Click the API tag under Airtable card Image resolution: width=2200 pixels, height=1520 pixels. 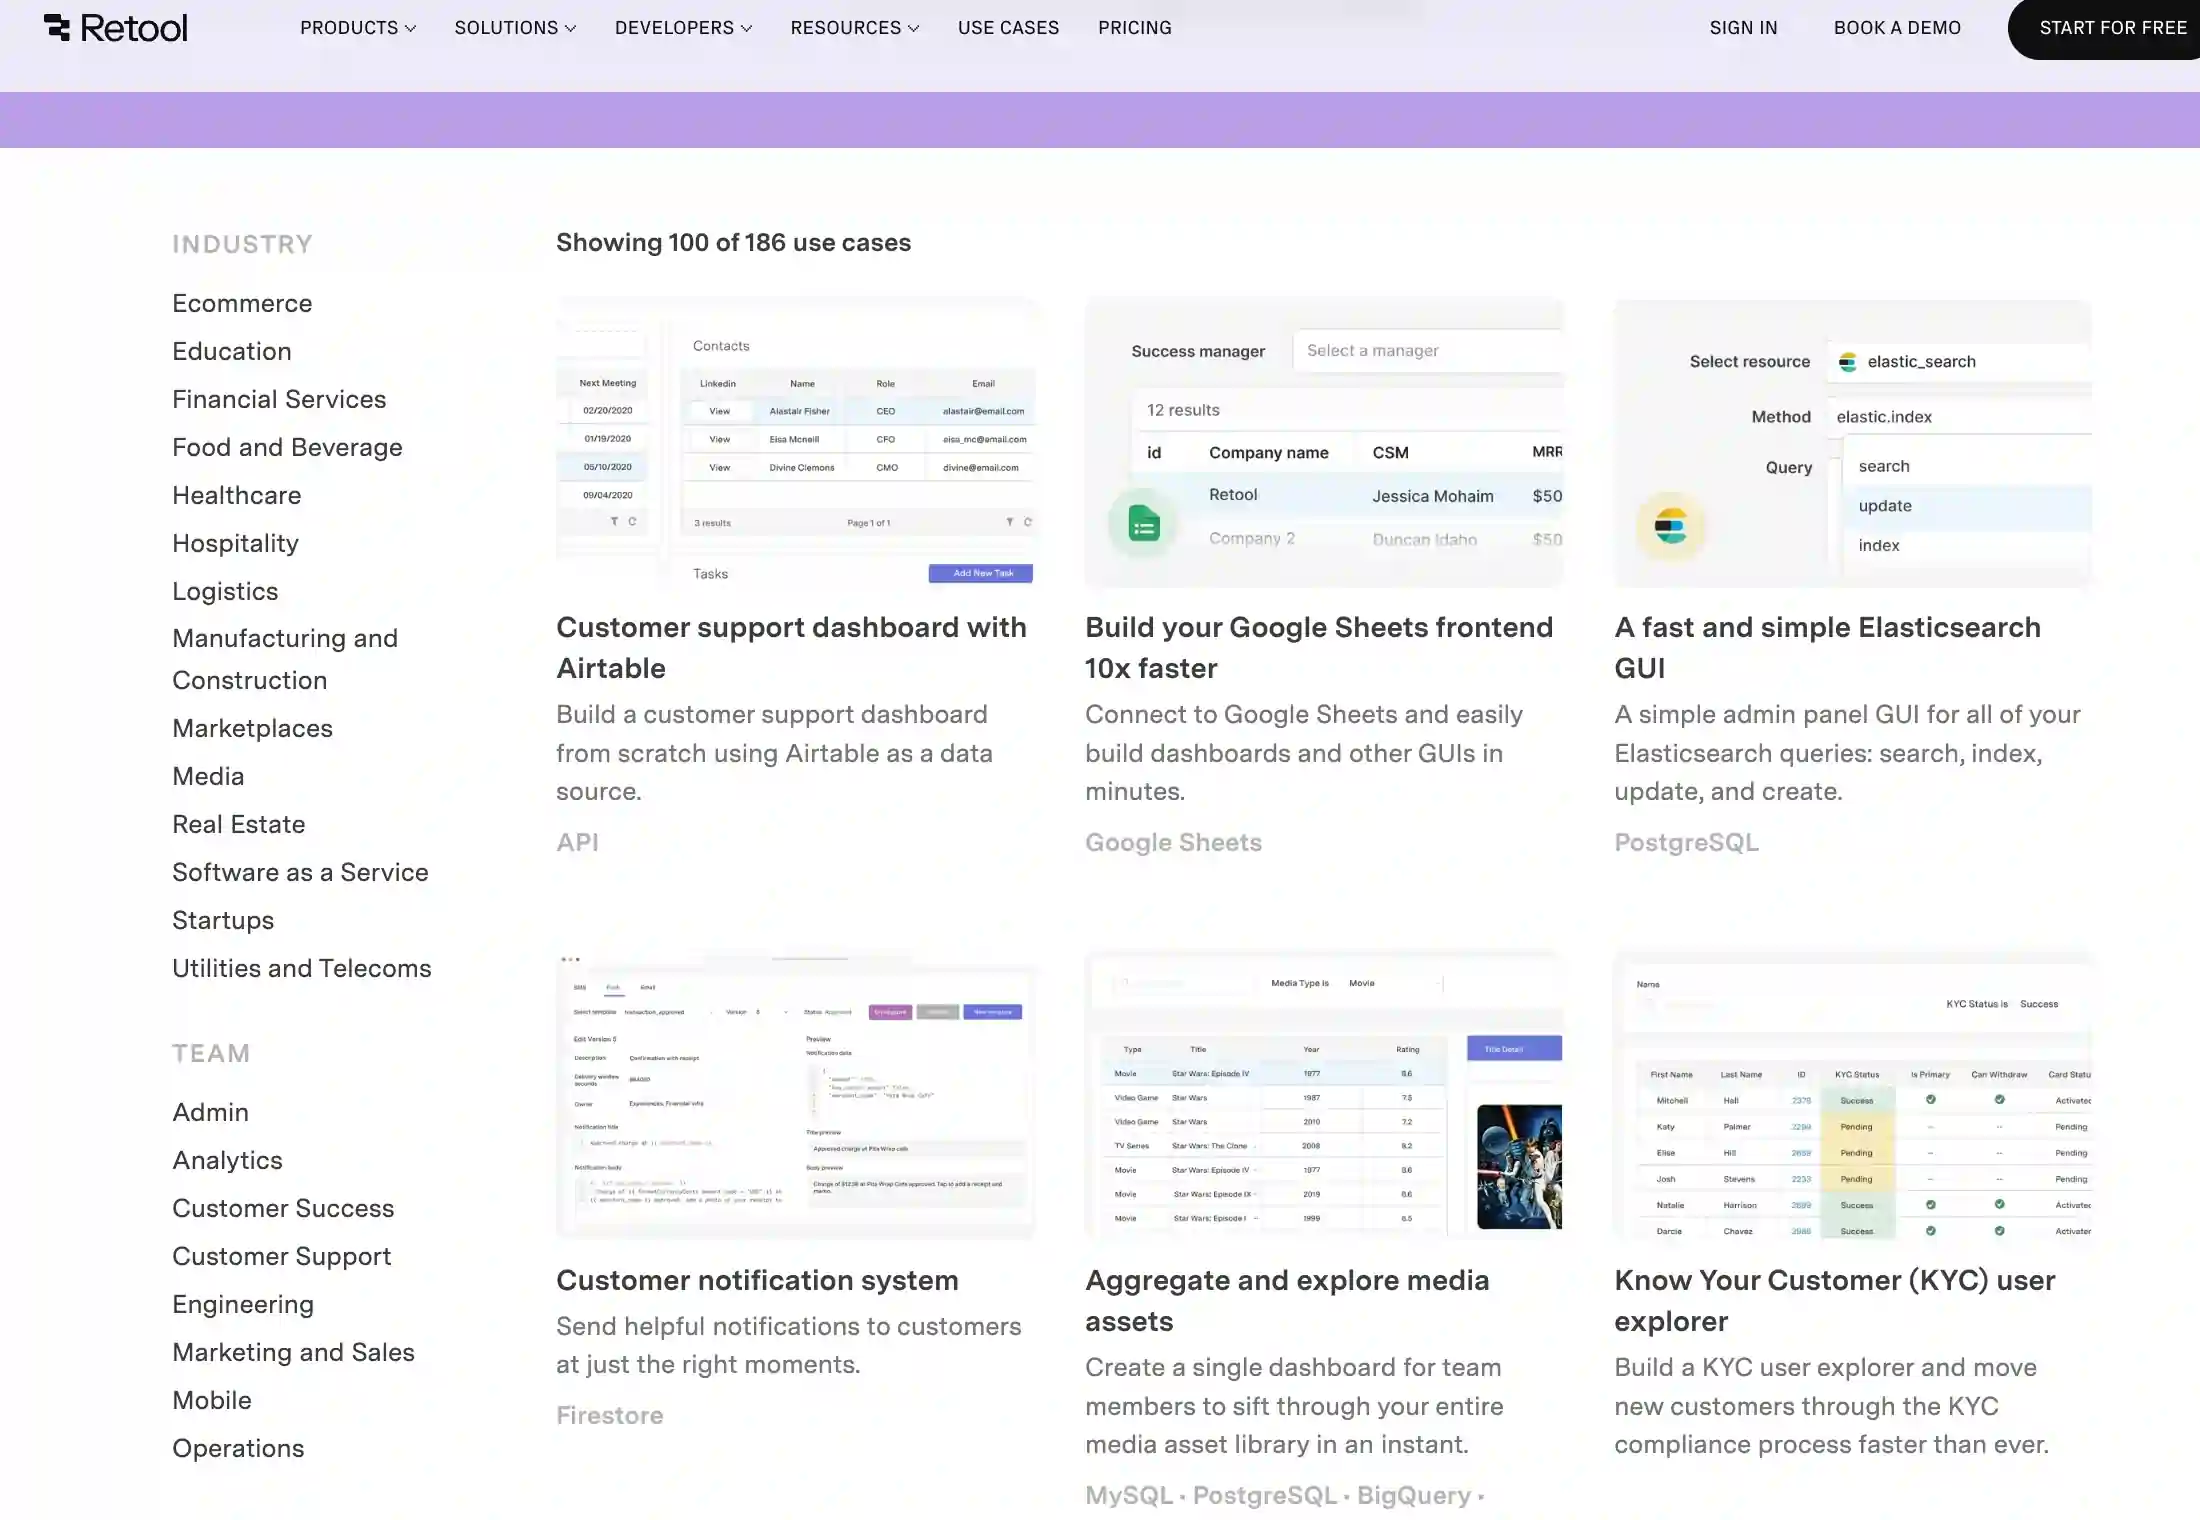(x=578, y=842)
